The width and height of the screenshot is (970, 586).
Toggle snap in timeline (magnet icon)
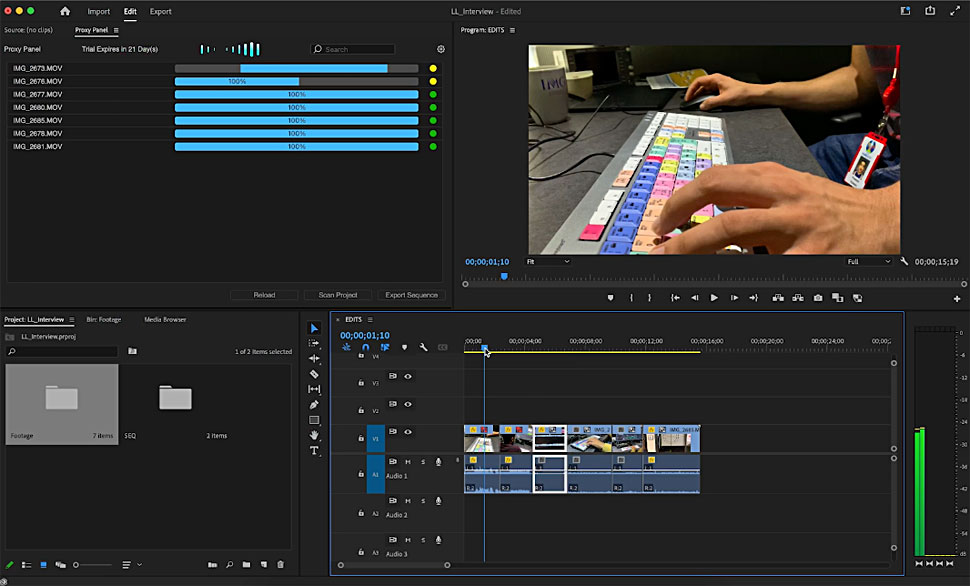coord(365,347)
